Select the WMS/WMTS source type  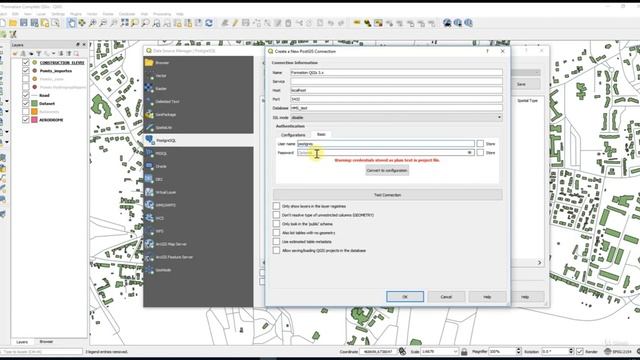pos(198,205)
